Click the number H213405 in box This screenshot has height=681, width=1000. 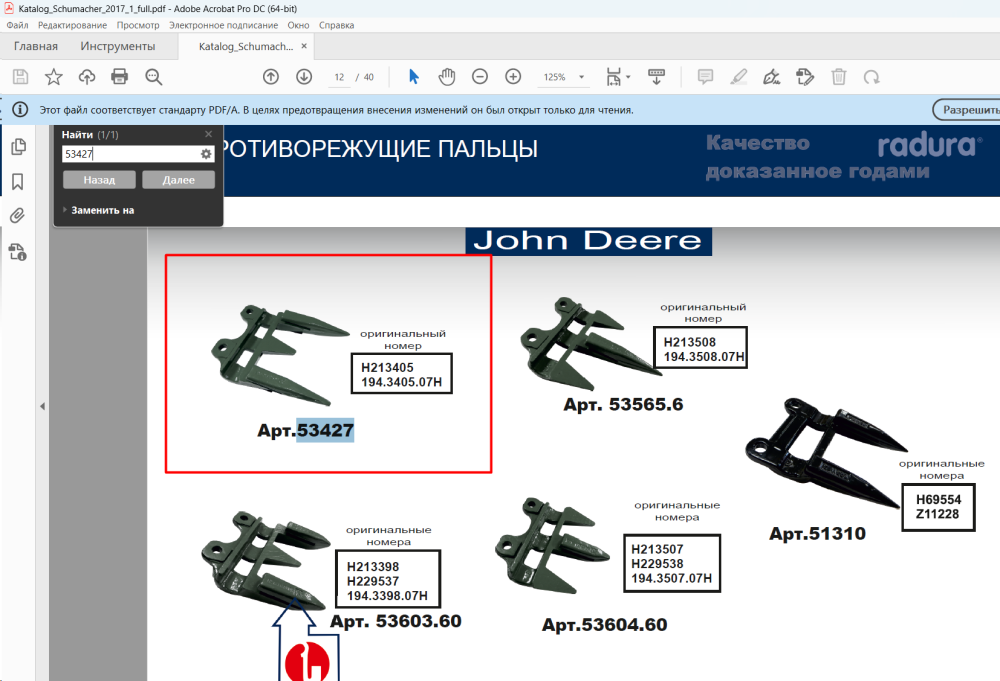click(x=387, y=367)
